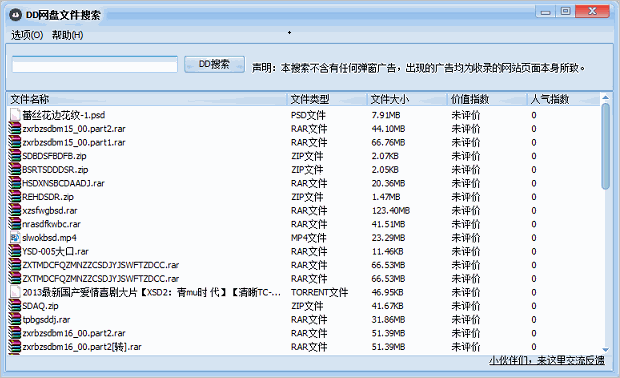Image resolution: width=620 pixels, height=378 pixels.
Task: Focus the search keyword input field
Action: [95, 64]
